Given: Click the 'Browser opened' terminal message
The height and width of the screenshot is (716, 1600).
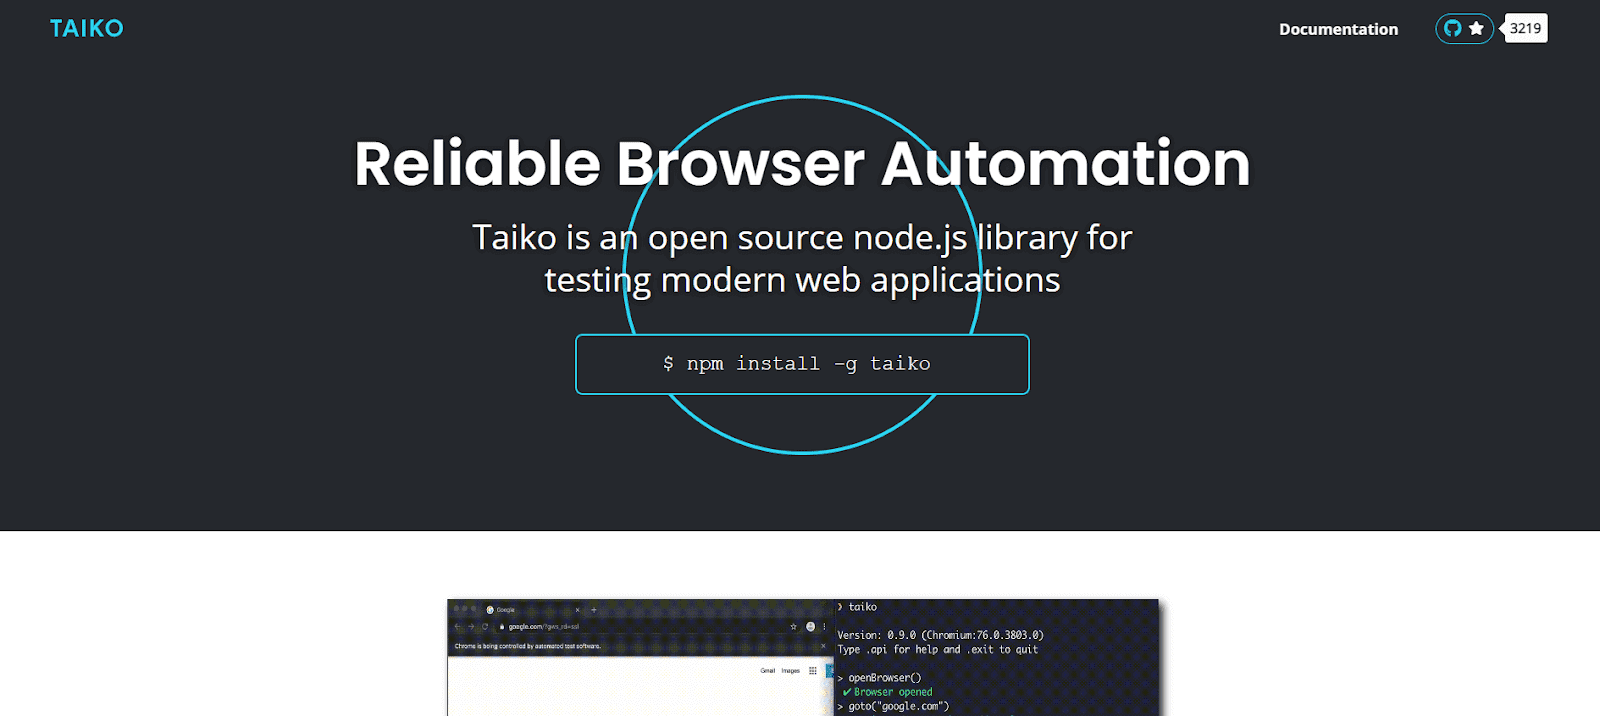Looking at the screenshot, I should click(x=887, y=692).
